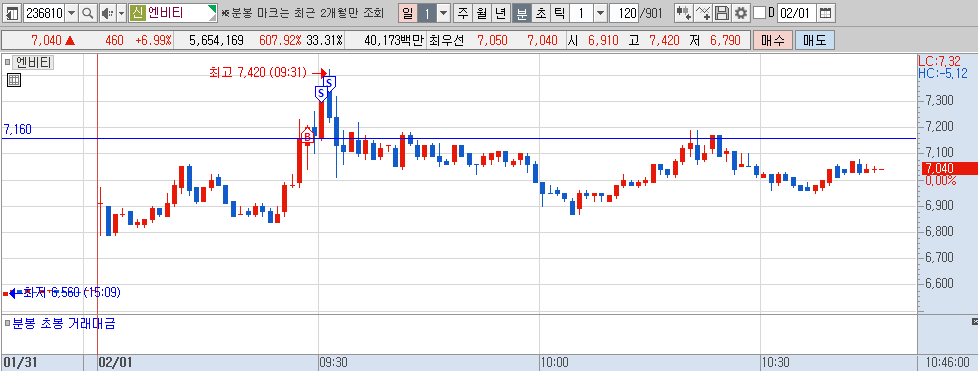Click the data grid icon below 엔비티 label
Viewport: 978px width, 371px height.
coord(14,79)
